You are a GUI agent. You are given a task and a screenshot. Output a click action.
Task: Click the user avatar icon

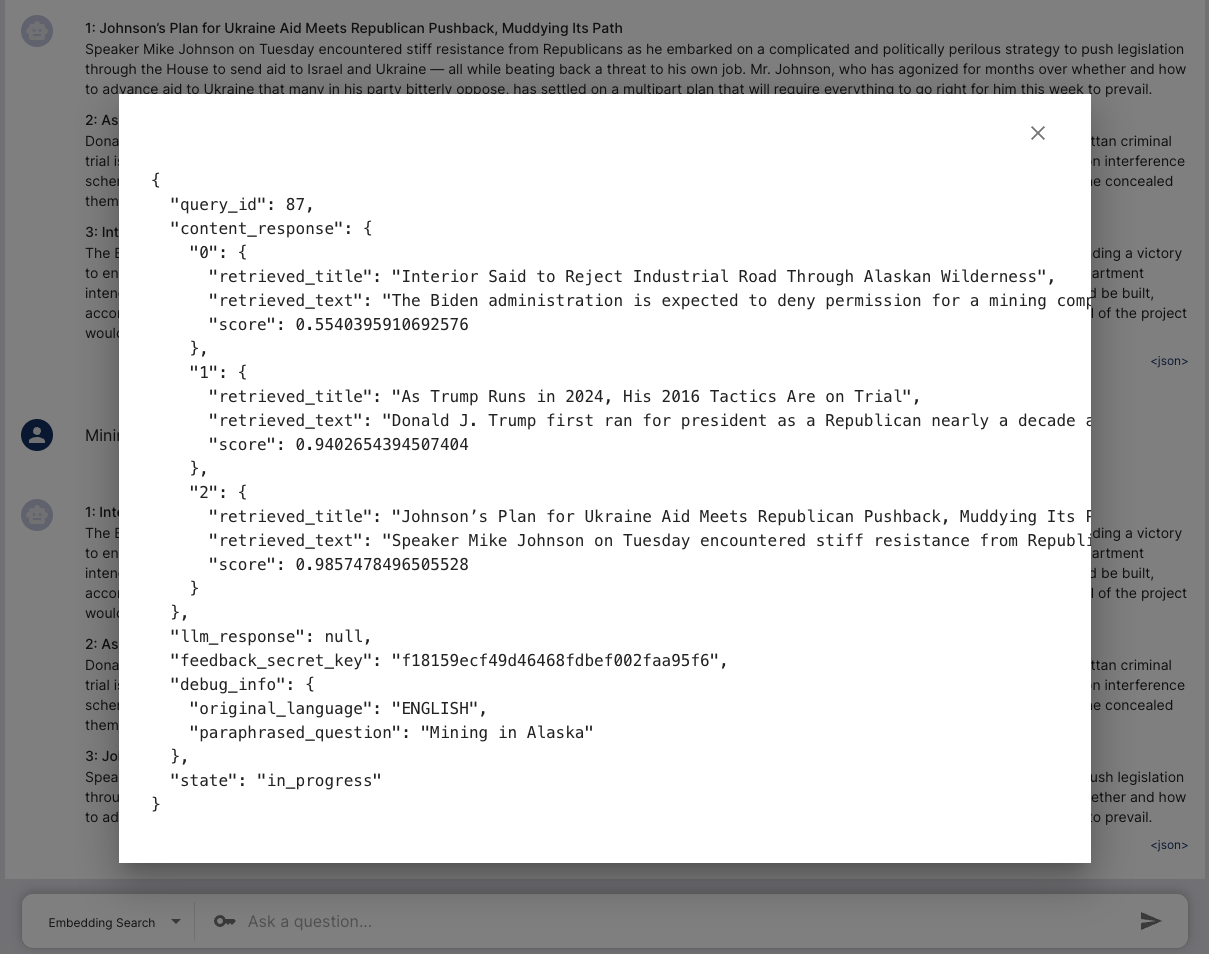[37, 435]
